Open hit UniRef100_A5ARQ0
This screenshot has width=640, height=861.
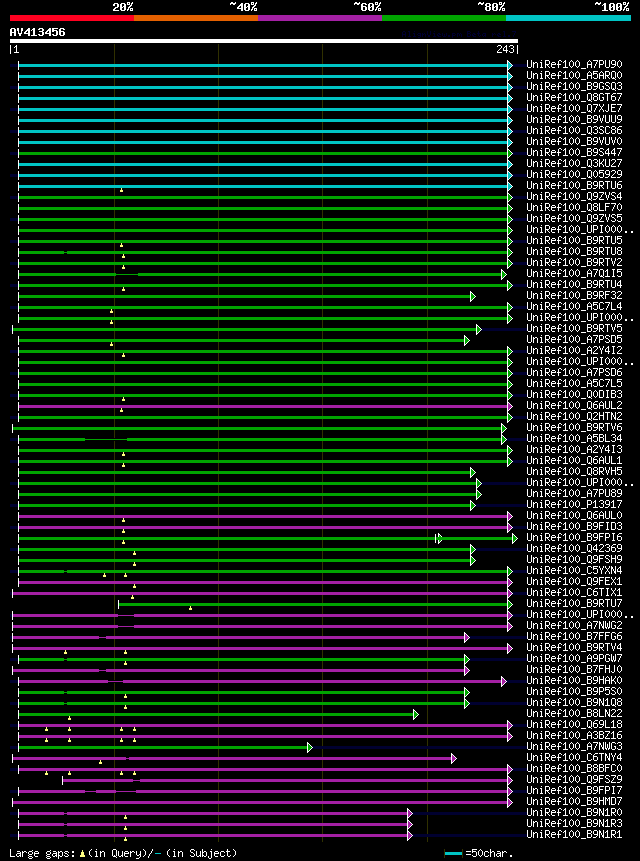click(574, 75)
